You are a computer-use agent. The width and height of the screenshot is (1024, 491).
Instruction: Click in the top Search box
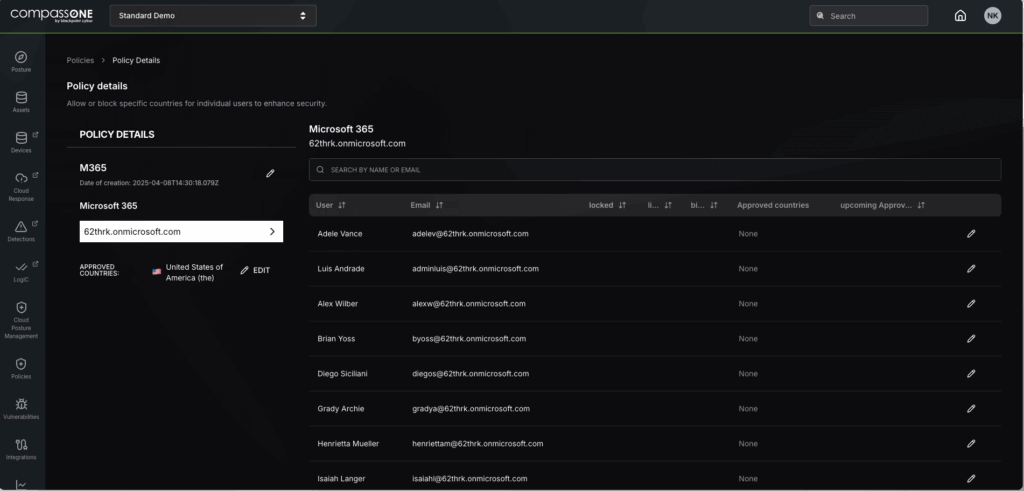869,16
